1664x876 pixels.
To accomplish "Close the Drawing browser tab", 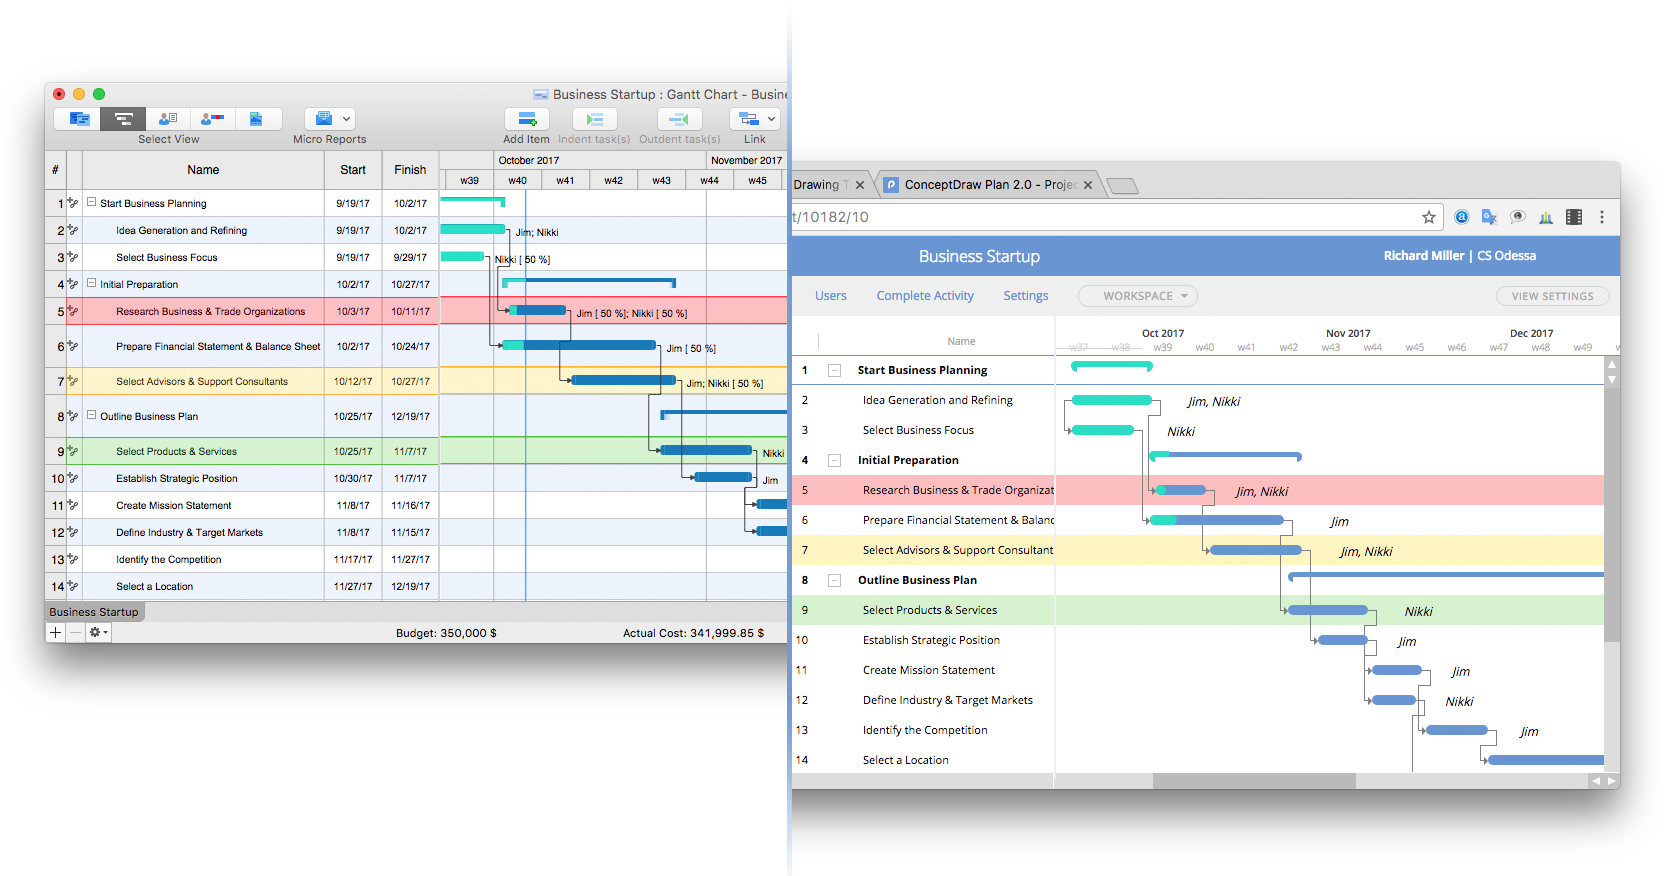I will click(x=860, y=185).
